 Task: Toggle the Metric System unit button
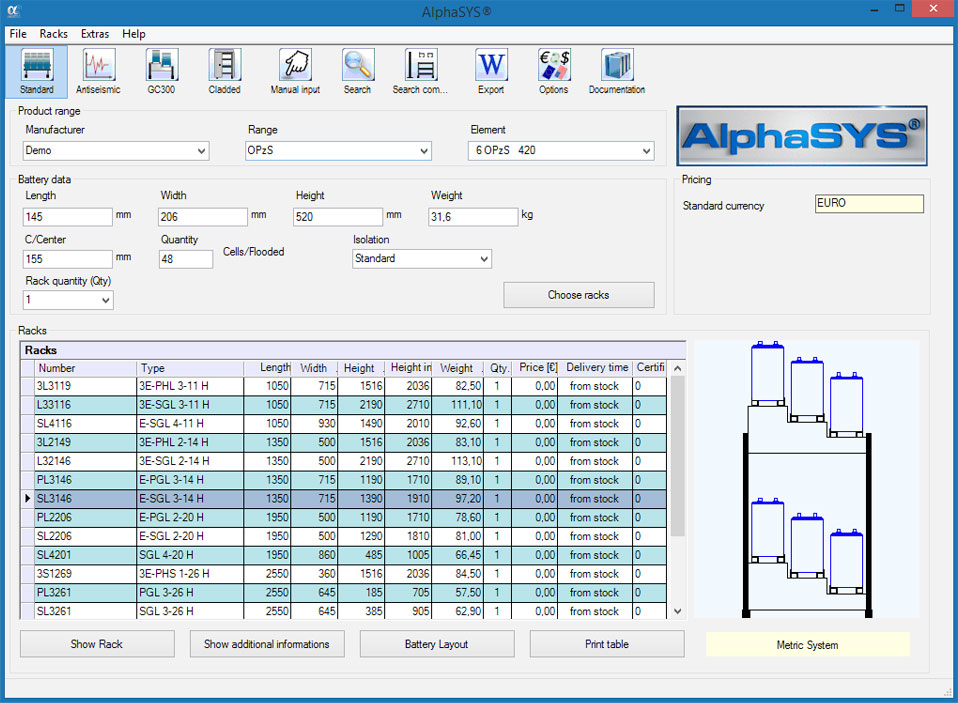[x=807, y=645]
